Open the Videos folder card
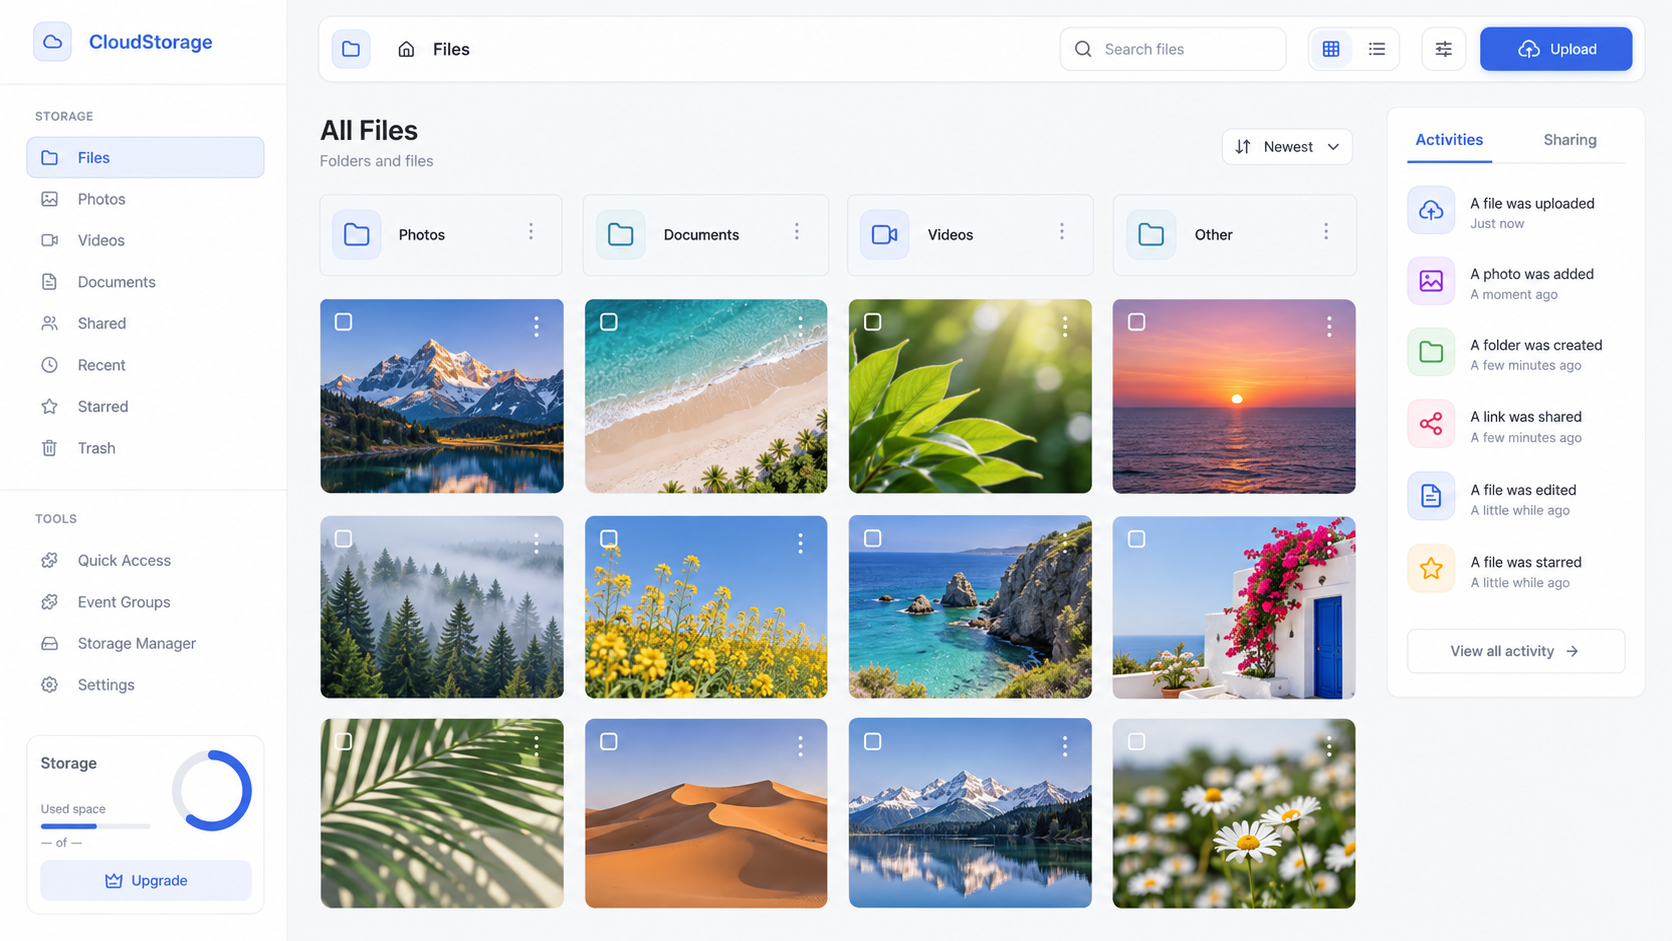Screen dimensions: 1672x941 [970, 235]
